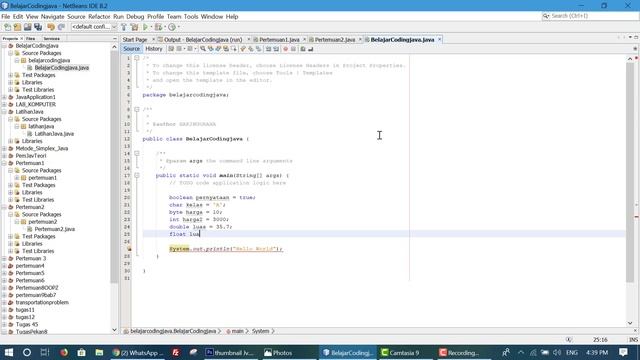
Task: Click the Projects panel vertical scrollbar
Action: pos(114,167)
